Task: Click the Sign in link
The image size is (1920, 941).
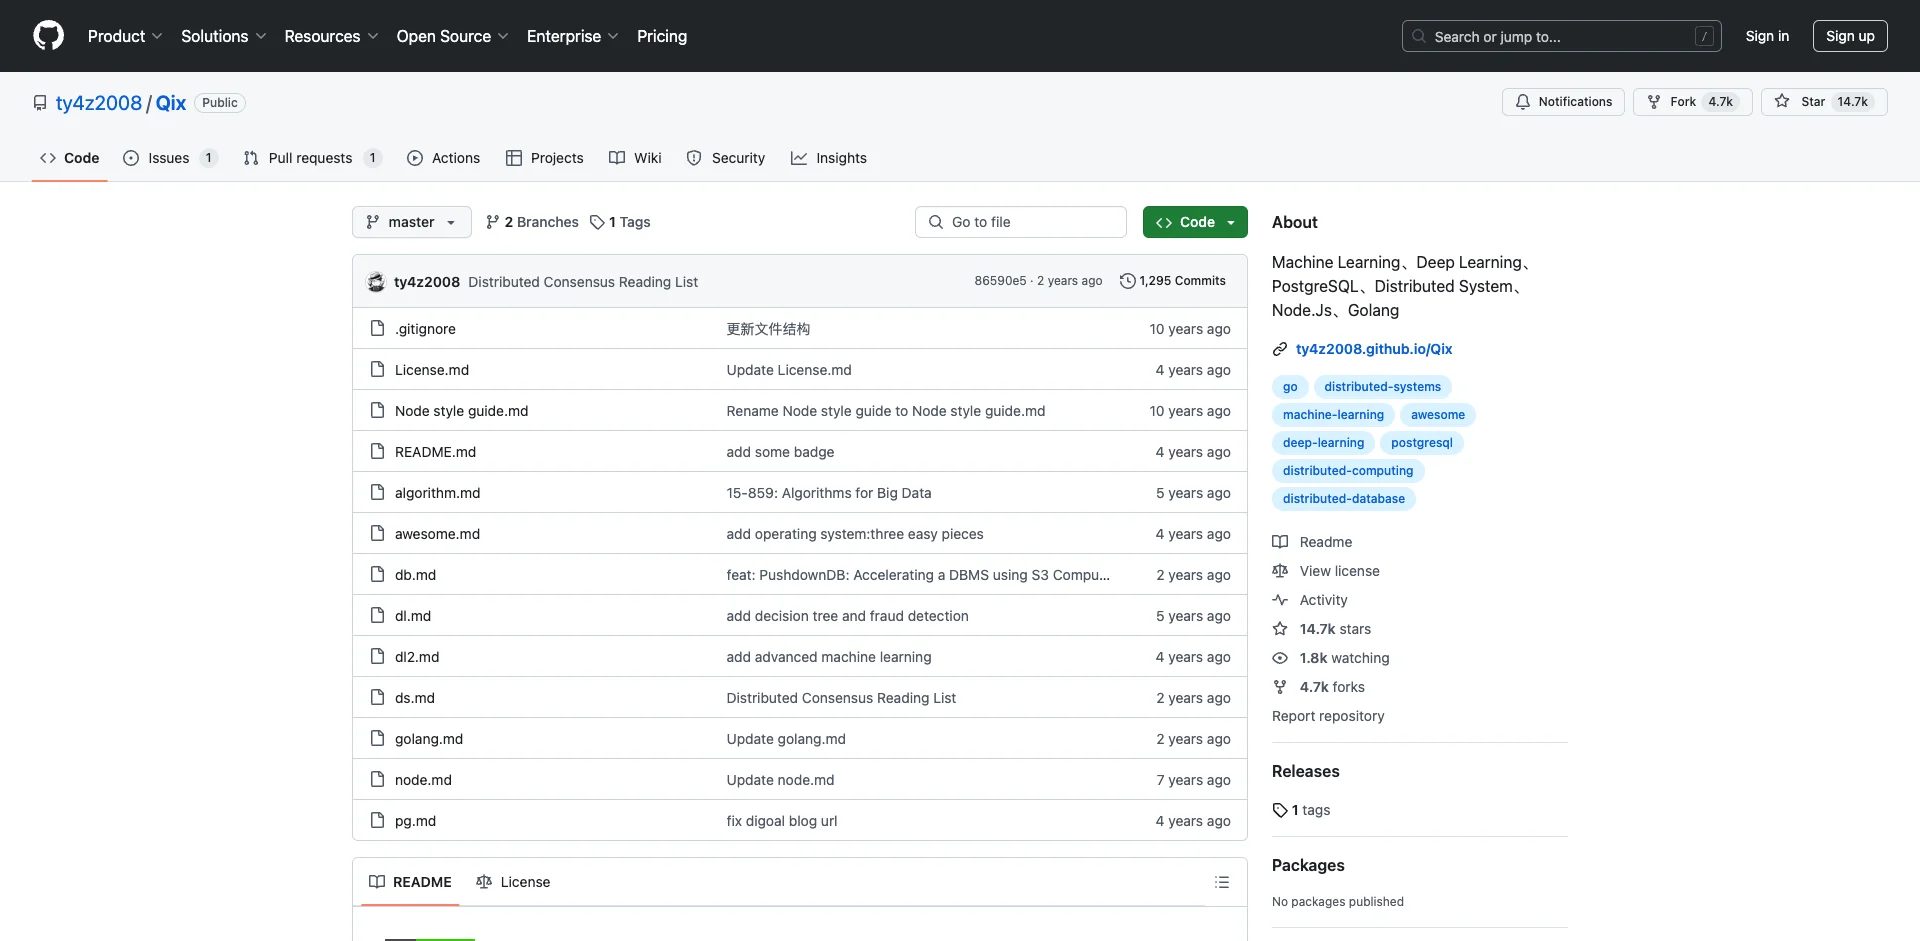Action: pos(1767,36)
